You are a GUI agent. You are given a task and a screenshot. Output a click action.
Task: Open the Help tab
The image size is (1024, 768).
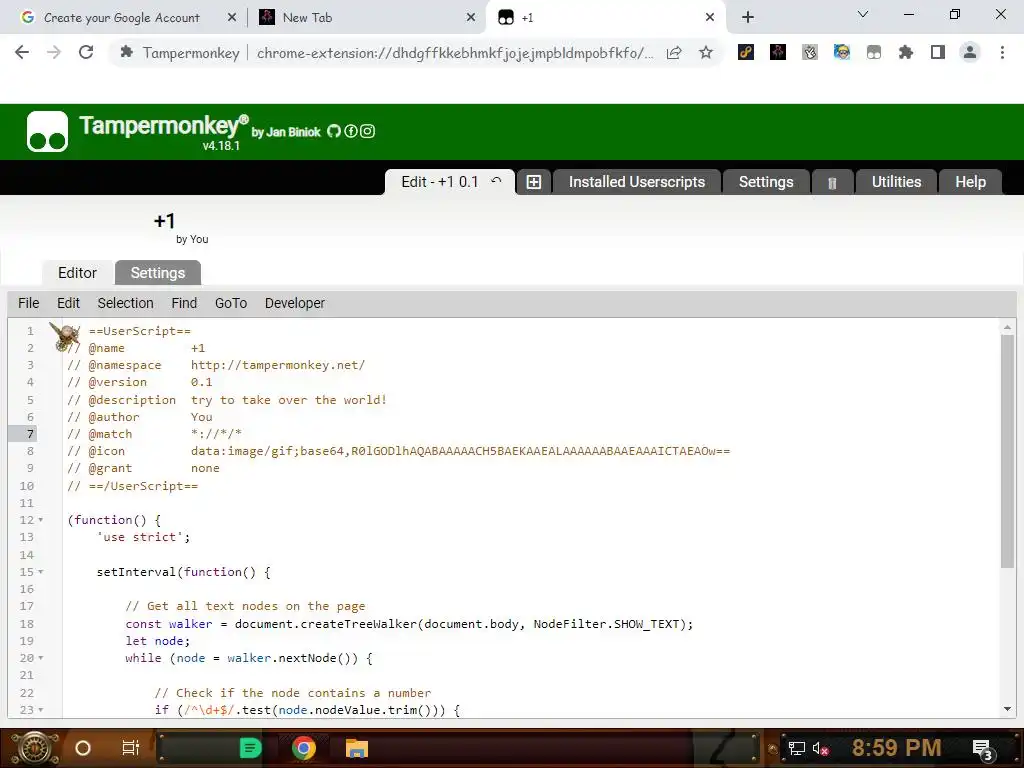tap(970, 182)
